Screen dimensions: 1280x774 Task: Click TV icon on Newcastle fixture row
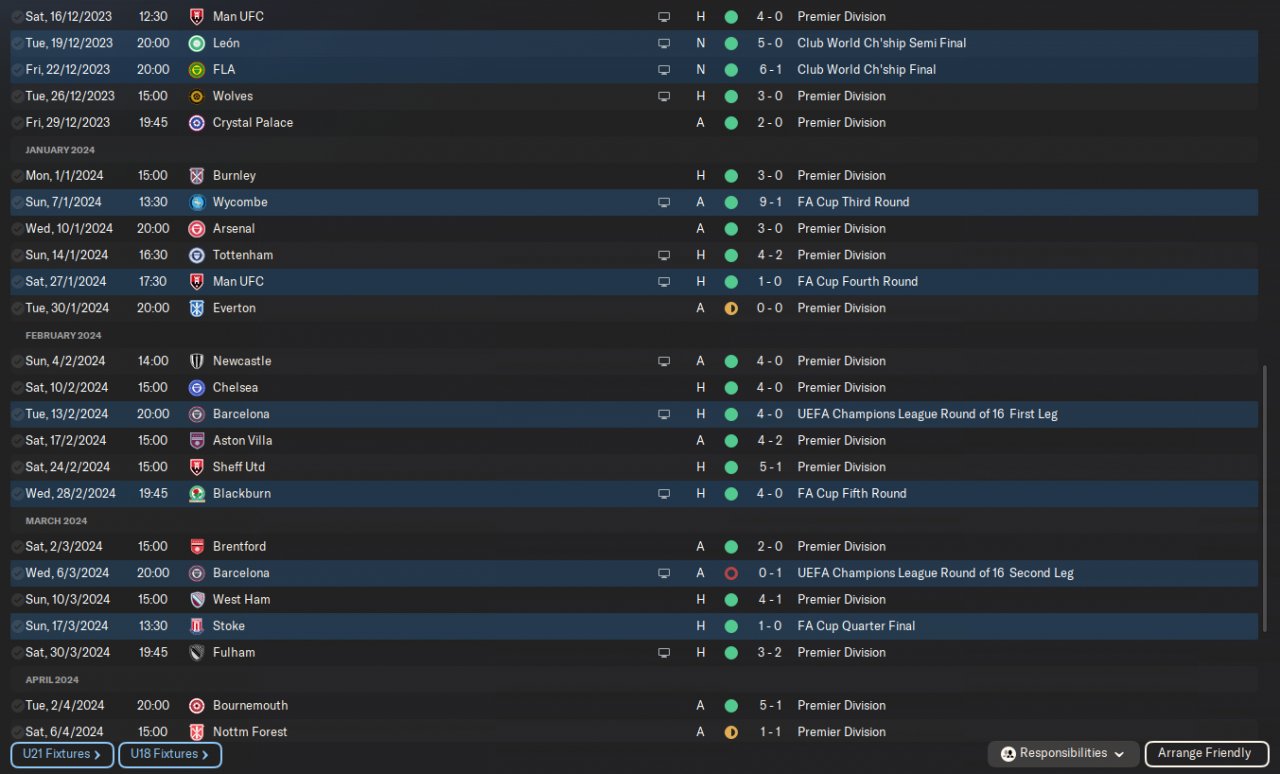click(664, 361)
